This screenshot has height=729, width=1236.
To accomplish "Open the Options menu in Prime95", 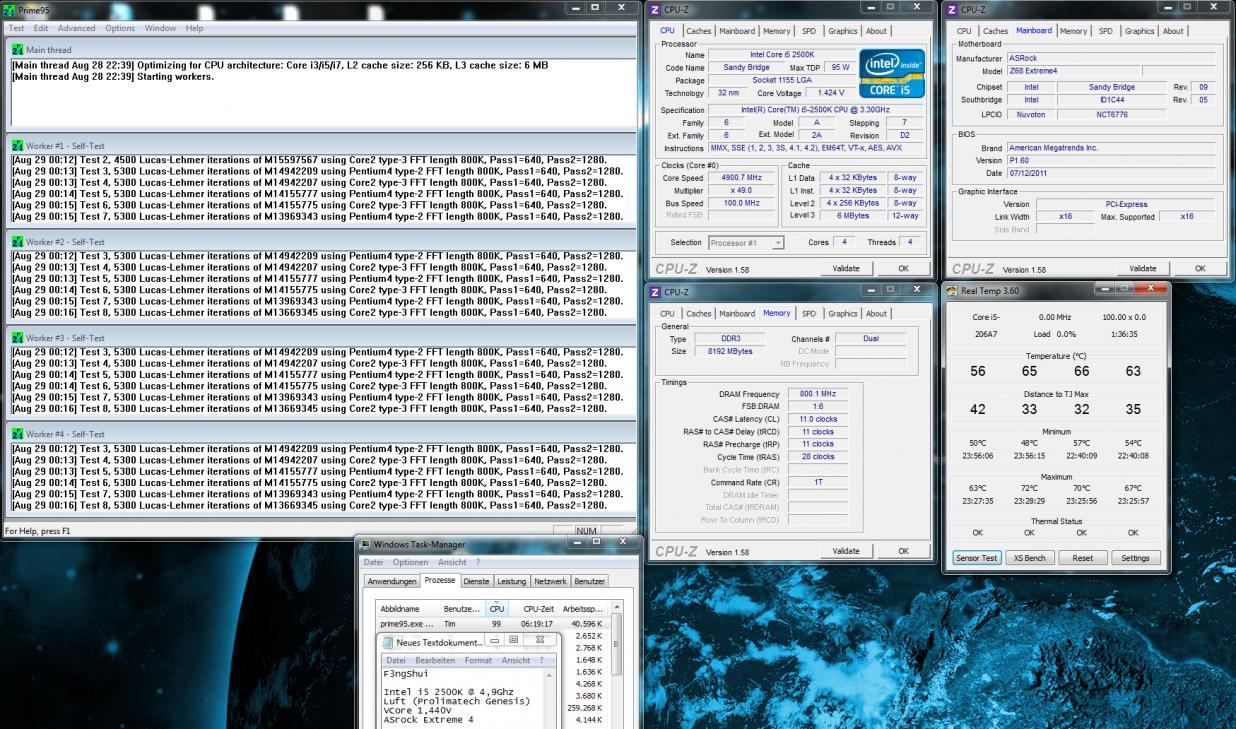I will pyautogui.click(x=121, y=28).
